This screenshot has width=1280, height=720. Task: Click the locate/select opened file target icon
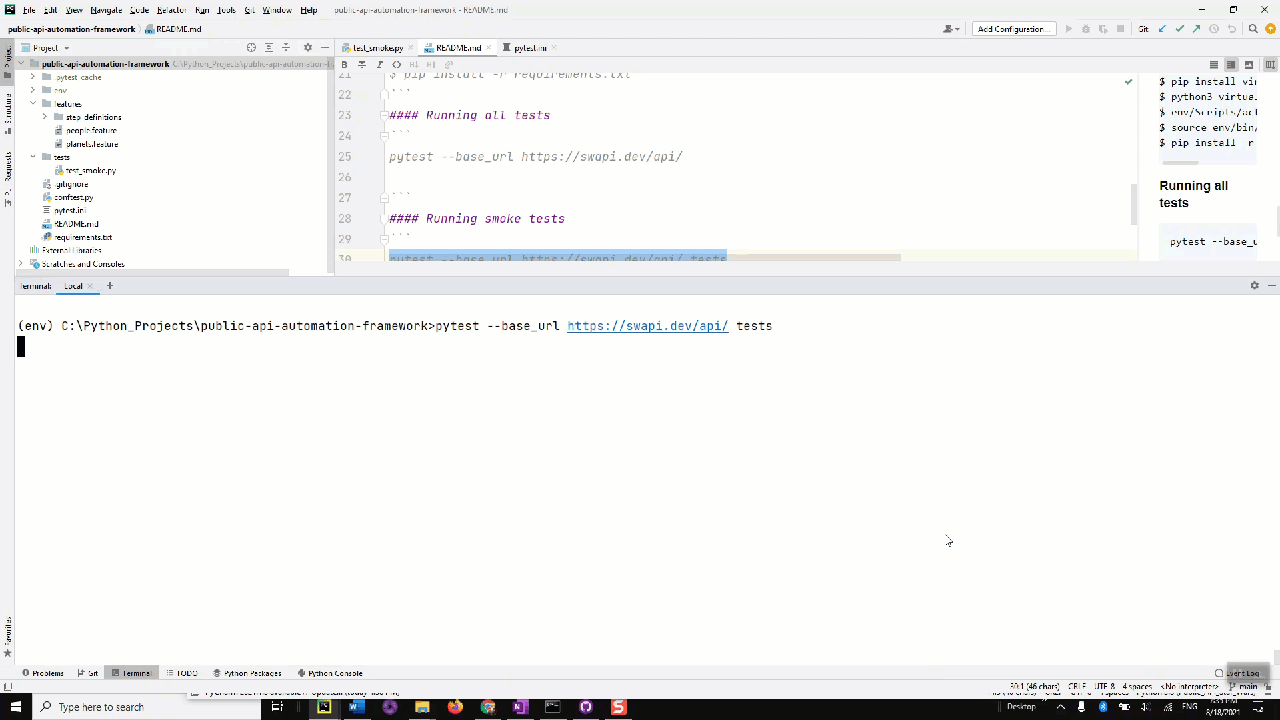[x=251, y=48]
